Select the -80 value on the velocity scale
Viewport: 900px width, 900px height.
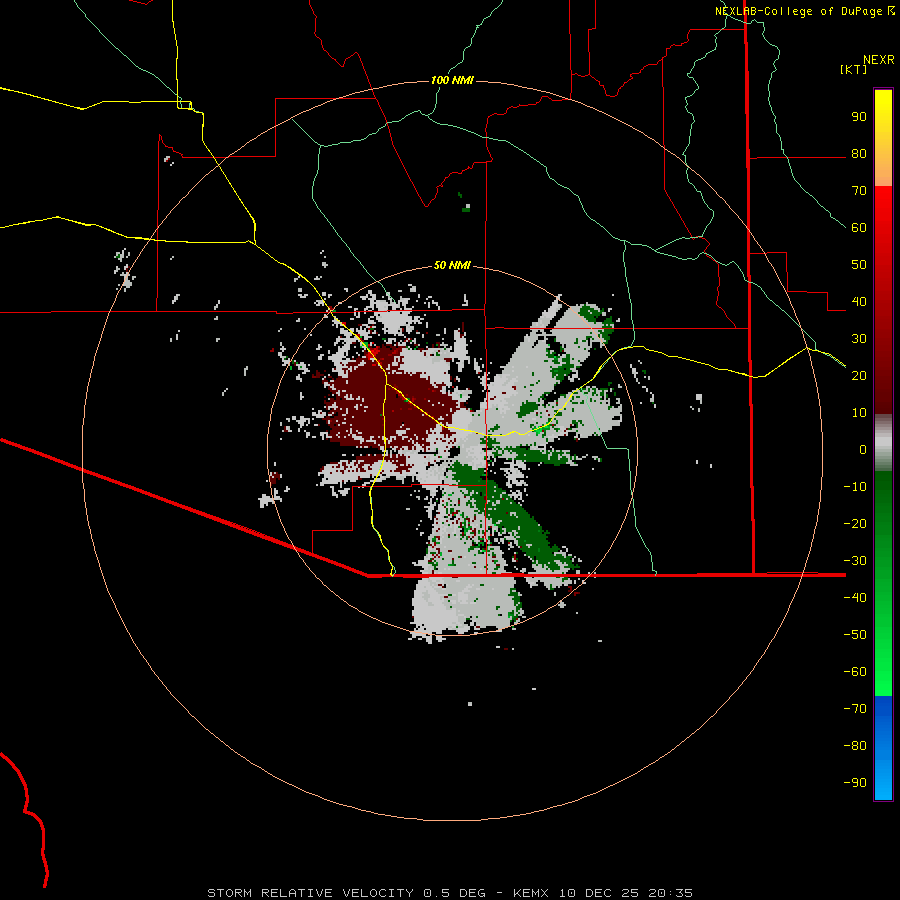855,746
